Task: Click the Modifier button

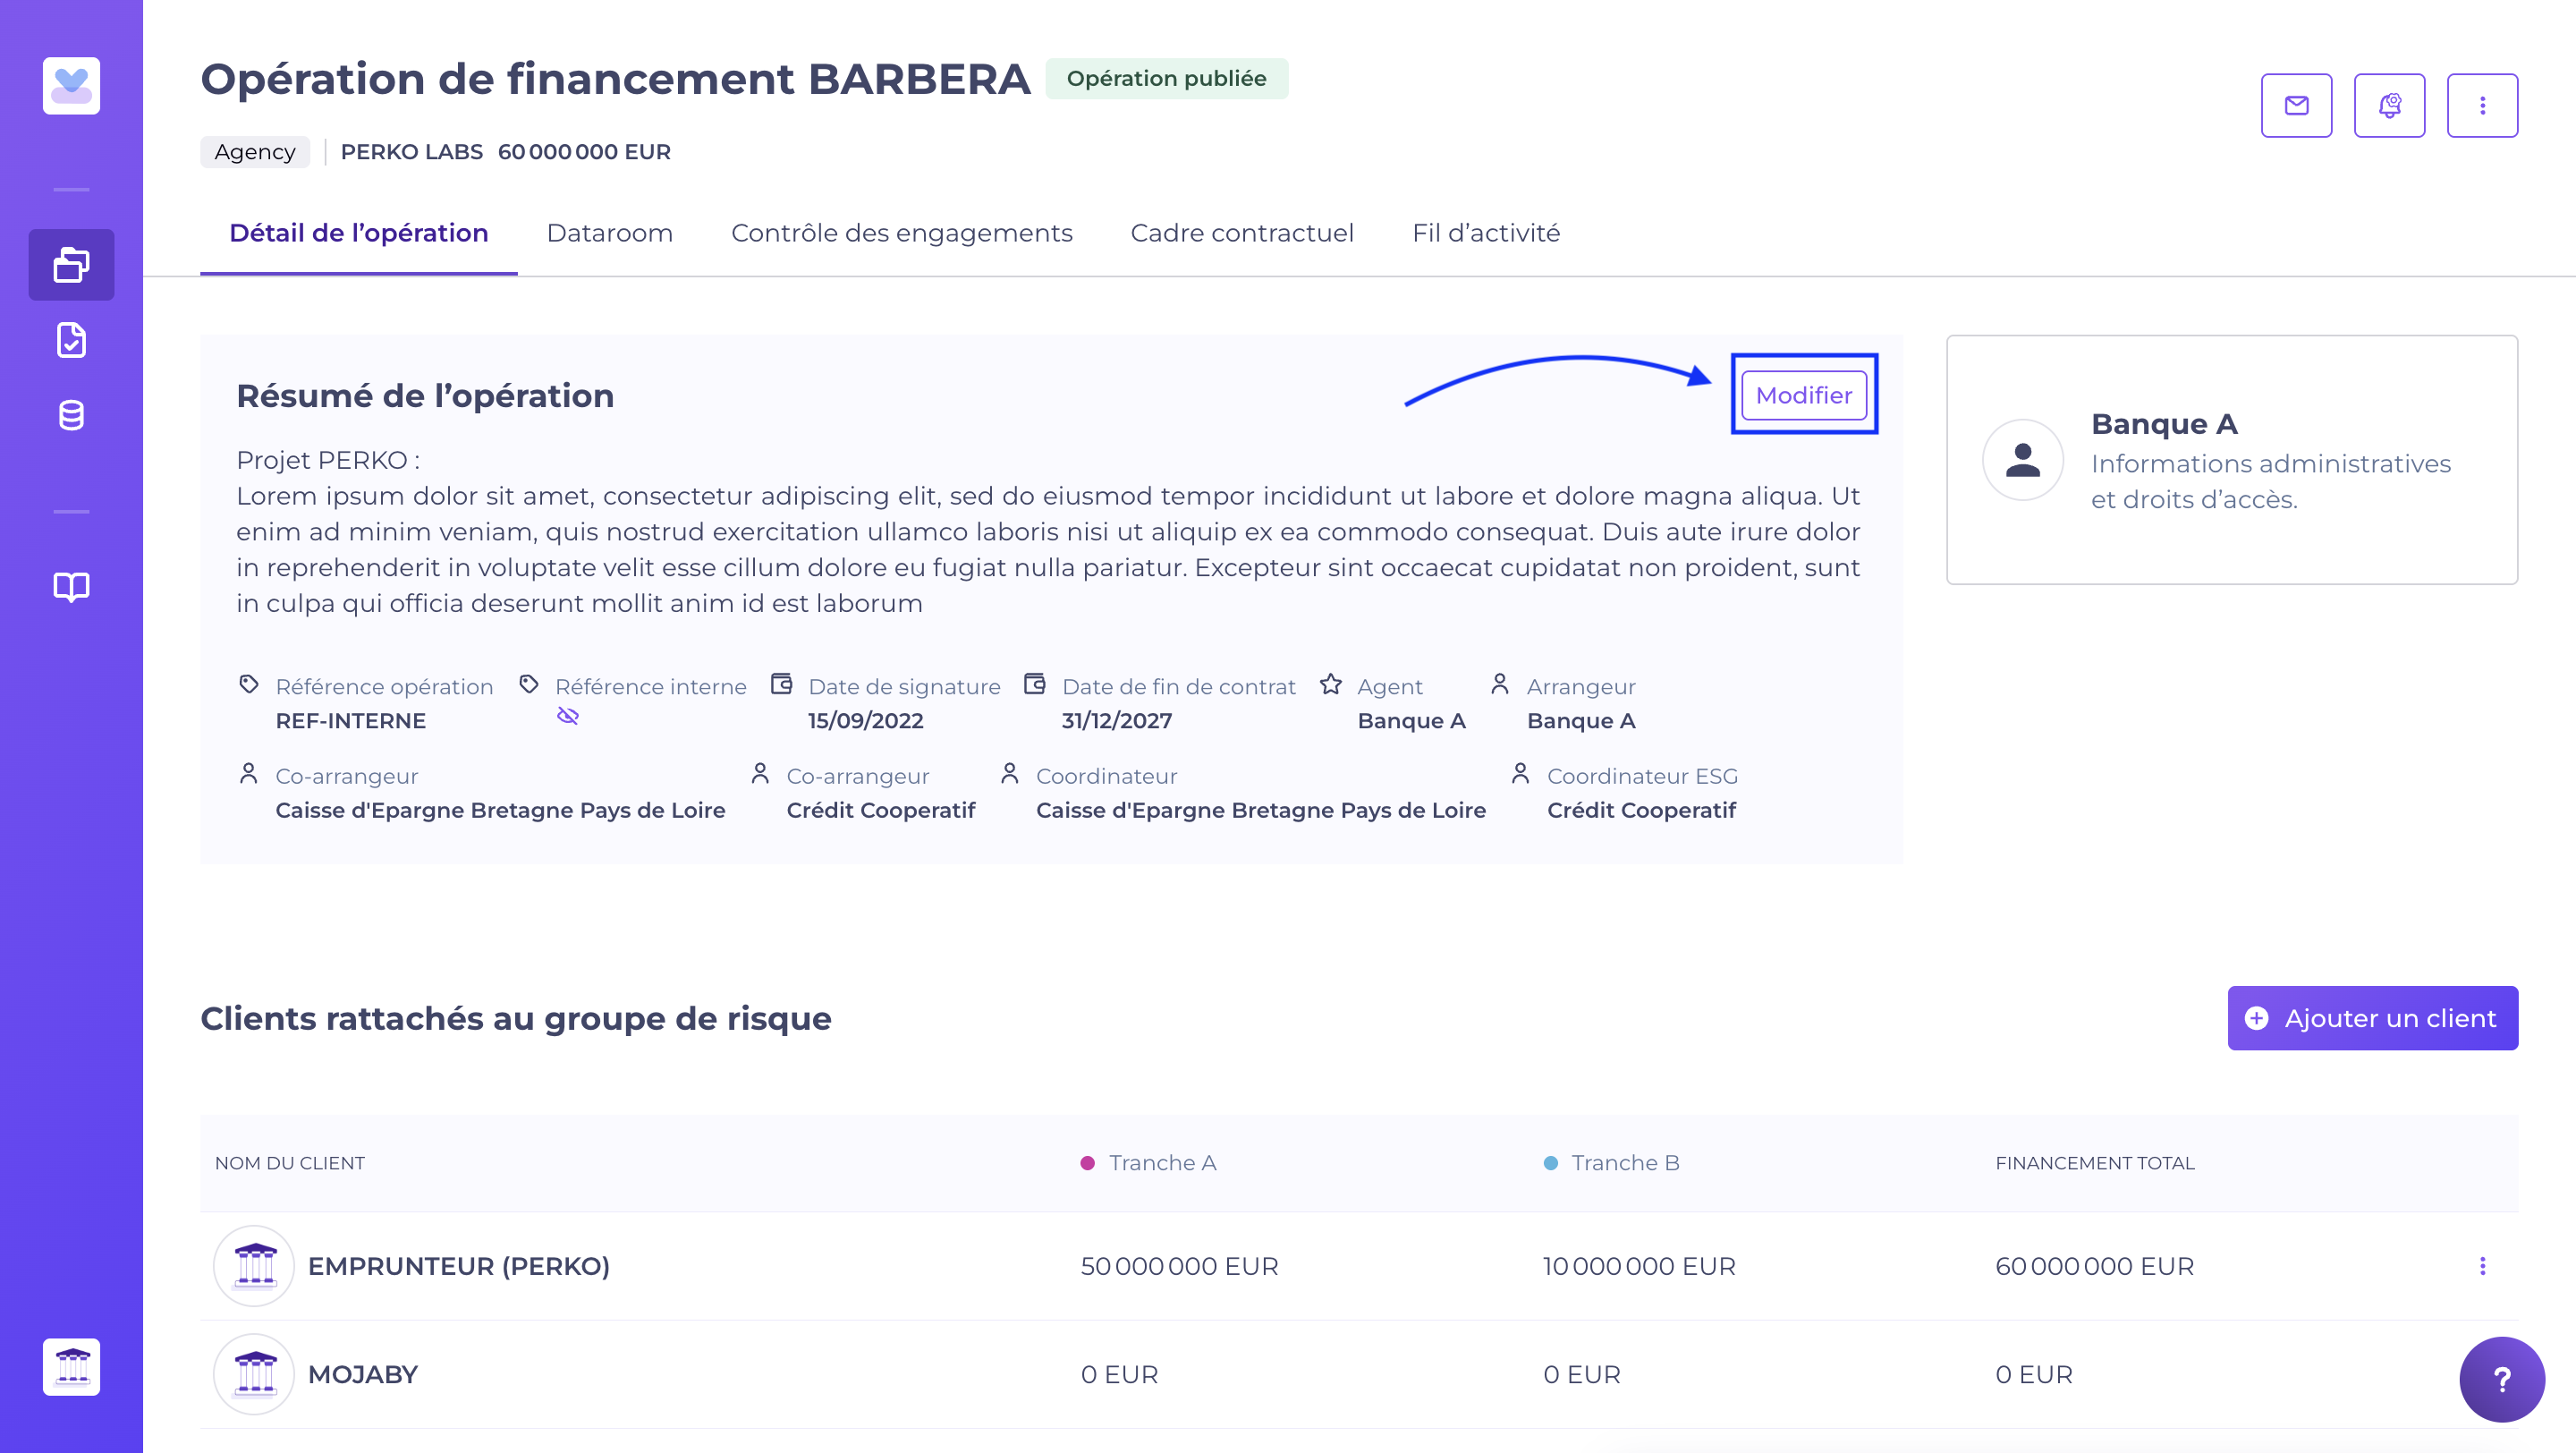Action: click(x=1803, y=395)
